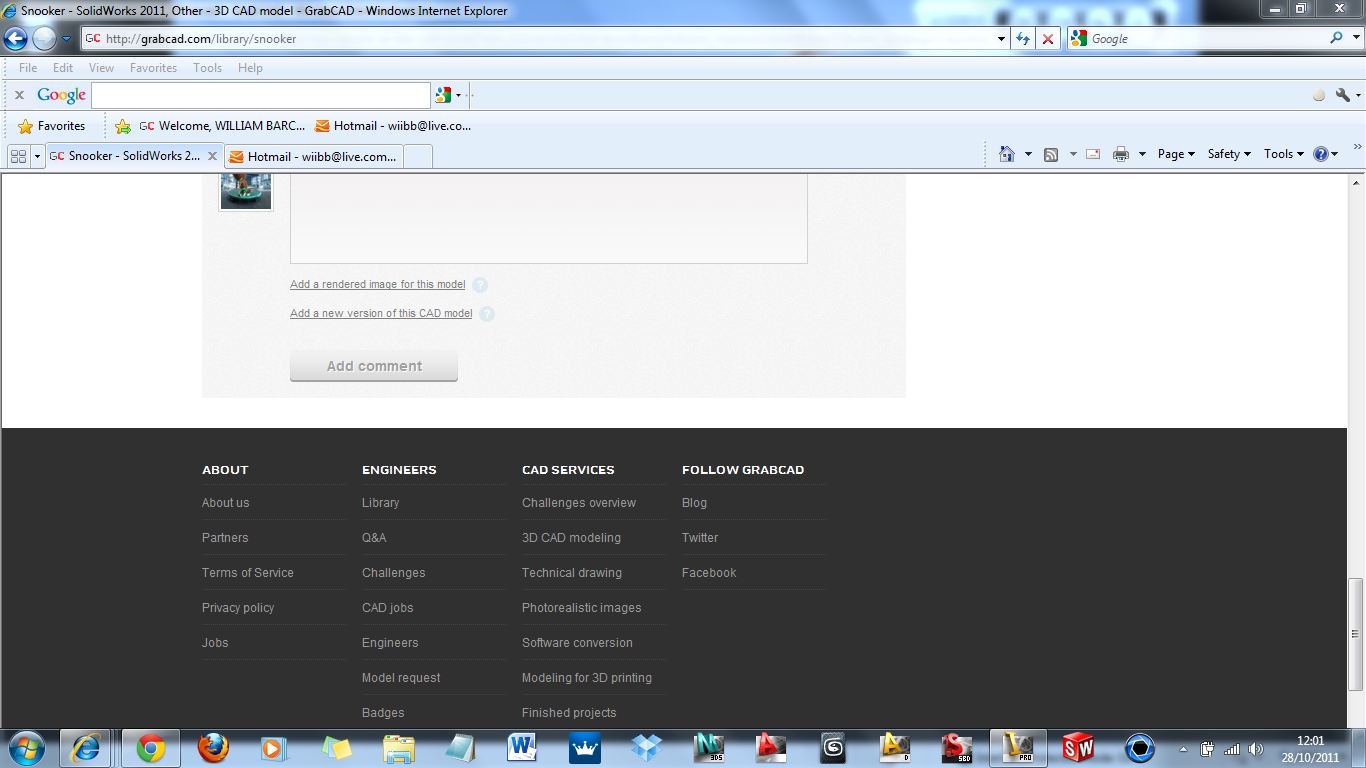Click the Windows Start button
This screenshot has width=1366, height=768.
pos(26,748)
